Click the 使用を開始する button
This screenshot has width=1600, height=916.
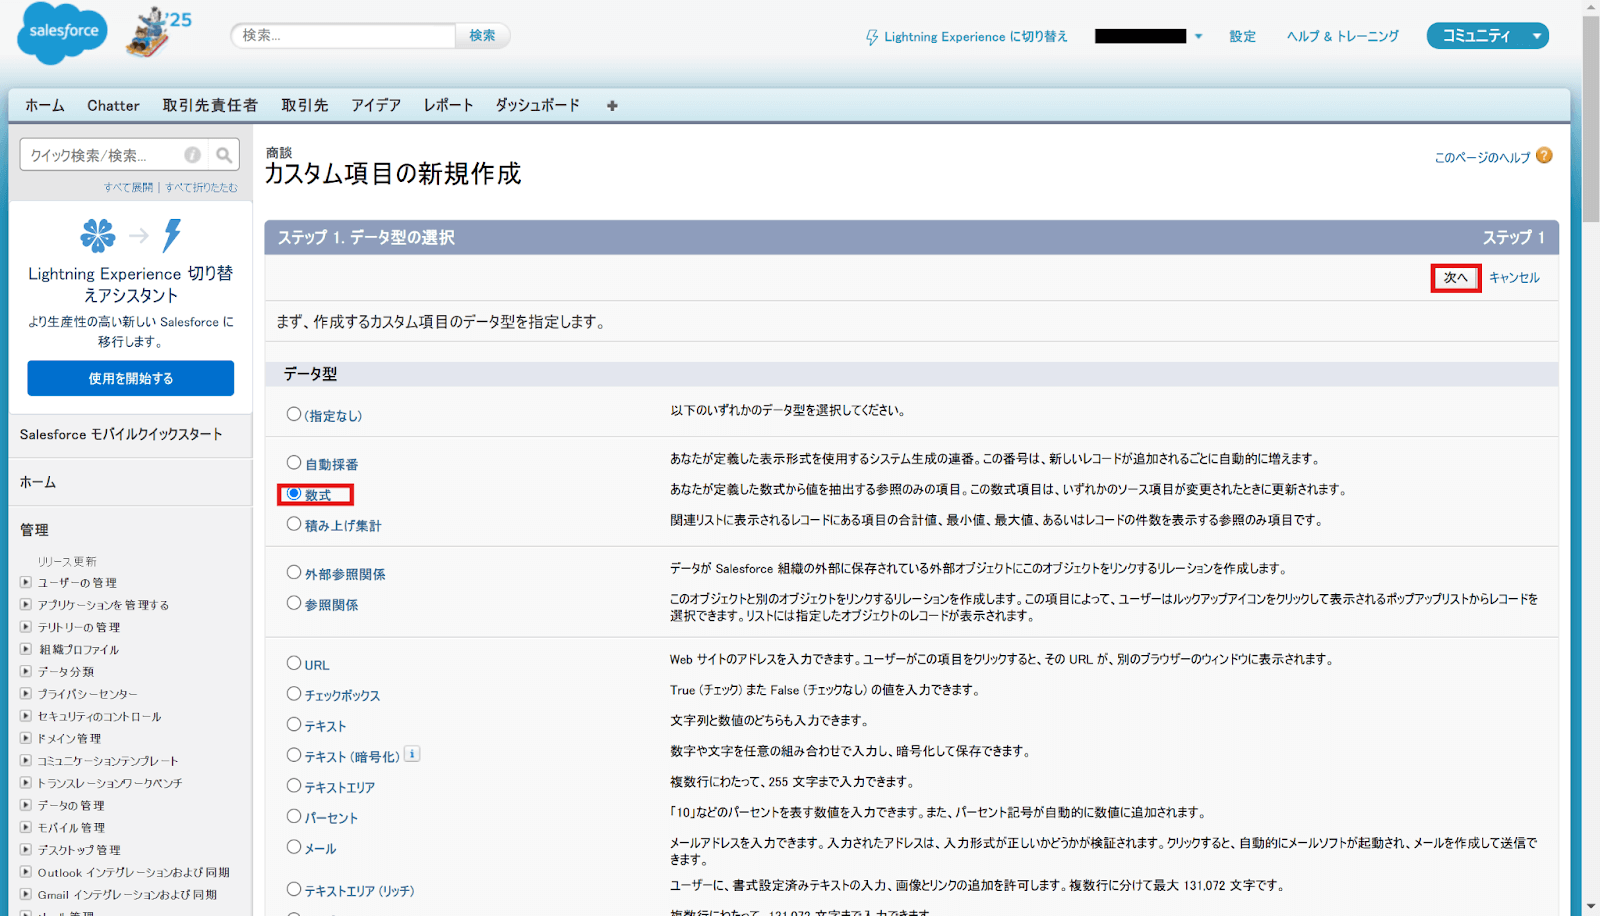pos(130,378)
